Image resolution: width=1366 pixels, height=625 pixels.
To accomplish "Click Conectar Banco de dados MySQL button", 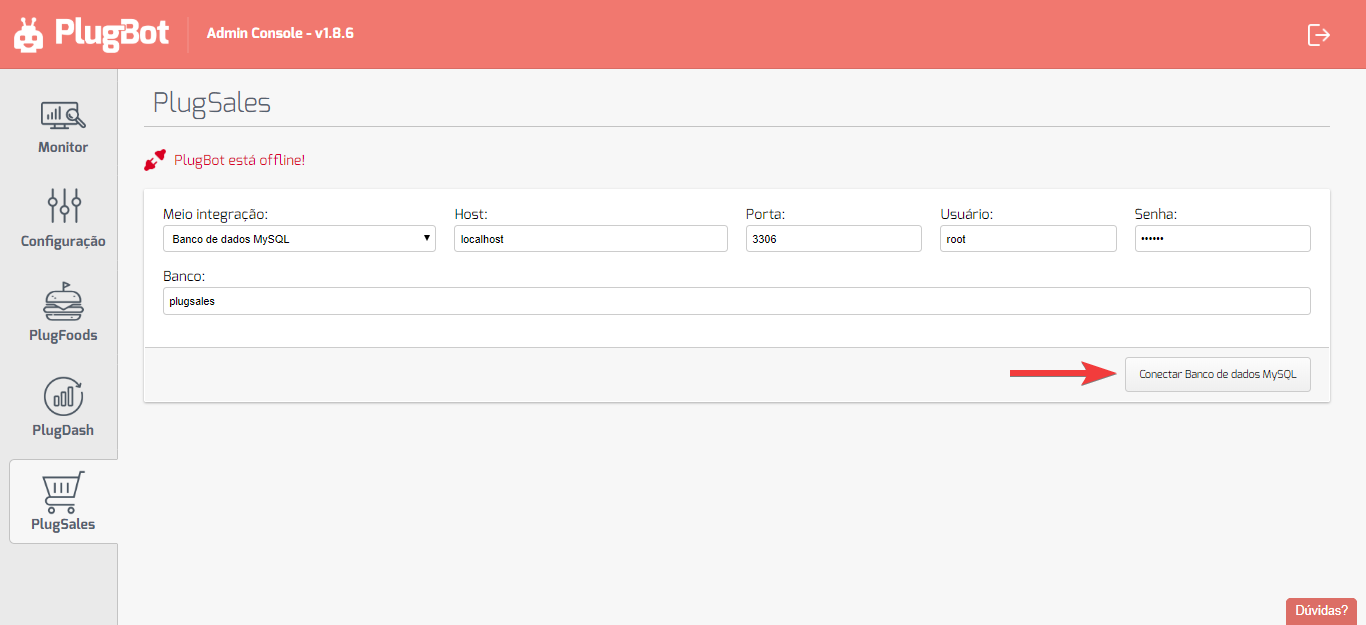I will (x=1217, y=374).
